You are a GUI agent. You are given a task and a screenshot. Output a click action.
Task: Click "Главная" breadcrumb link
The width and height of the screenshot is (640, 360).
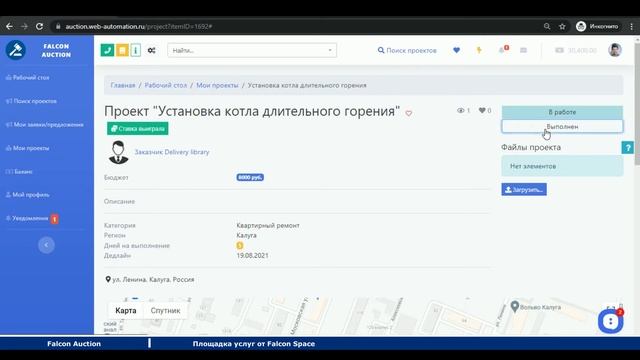point(123,85)
